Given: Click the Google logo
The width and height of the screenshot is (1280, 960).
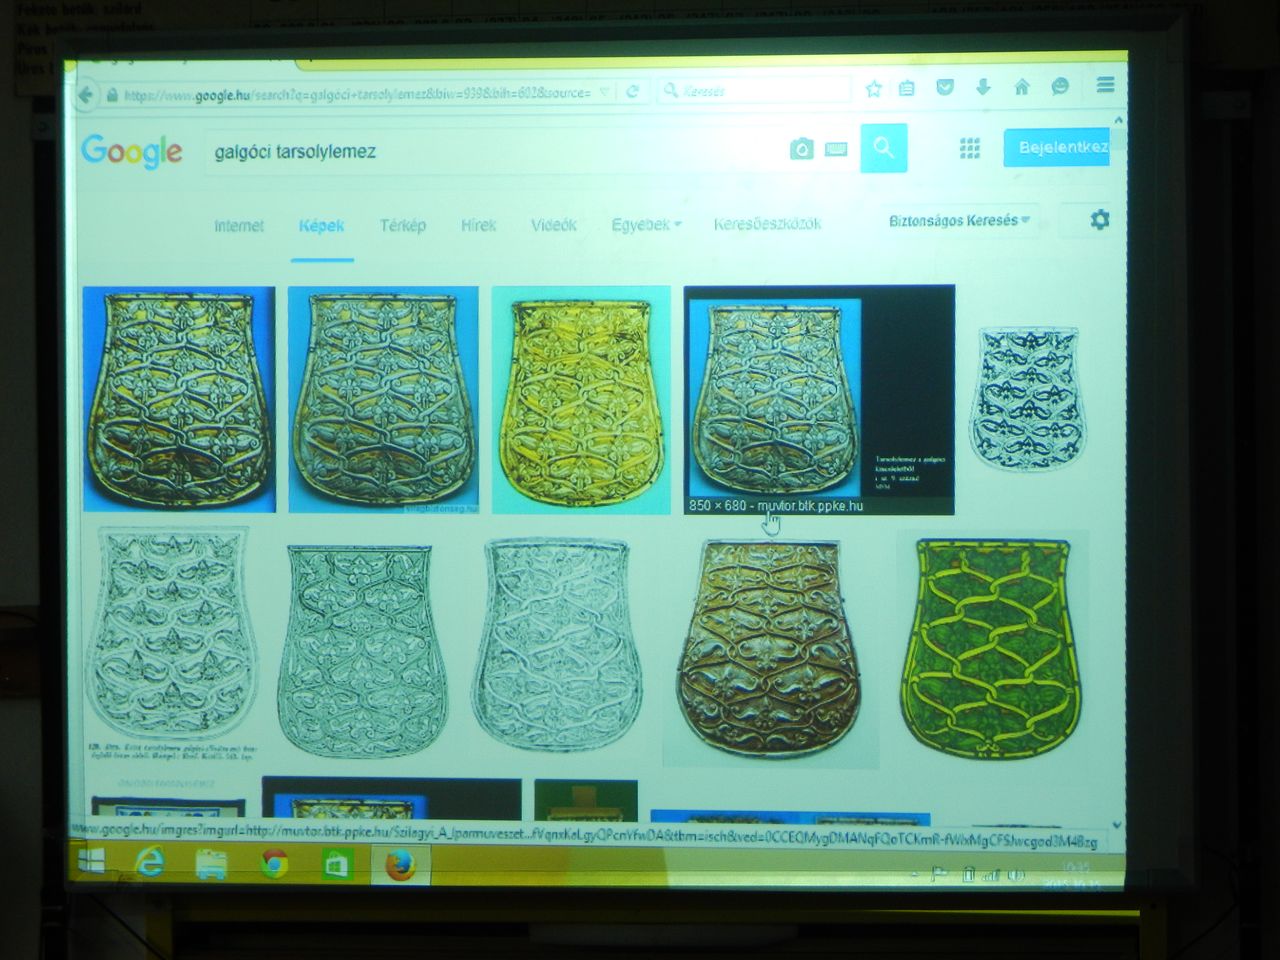Looking at the screenshot, I should pyautogui.click(x=132, y=151).
